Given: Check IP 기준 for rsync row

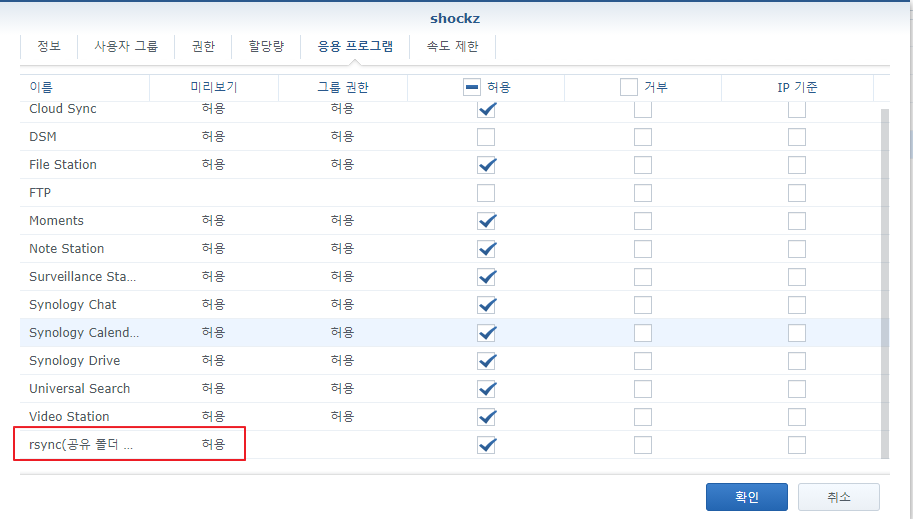Looking at the screenshot, I should [797, 445].
